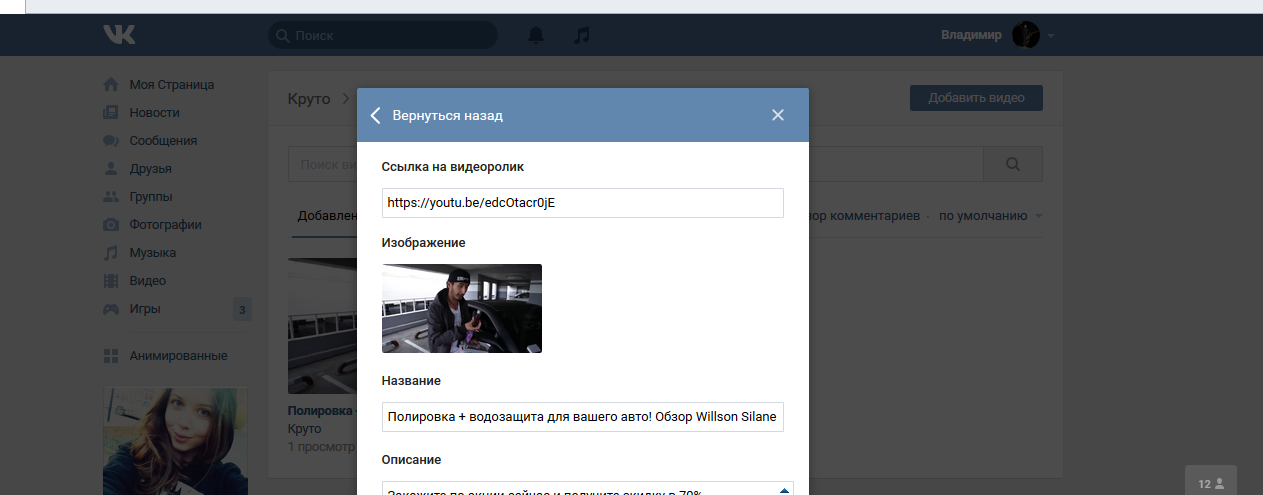Click the Владимир username in header

tap(971, 35)
